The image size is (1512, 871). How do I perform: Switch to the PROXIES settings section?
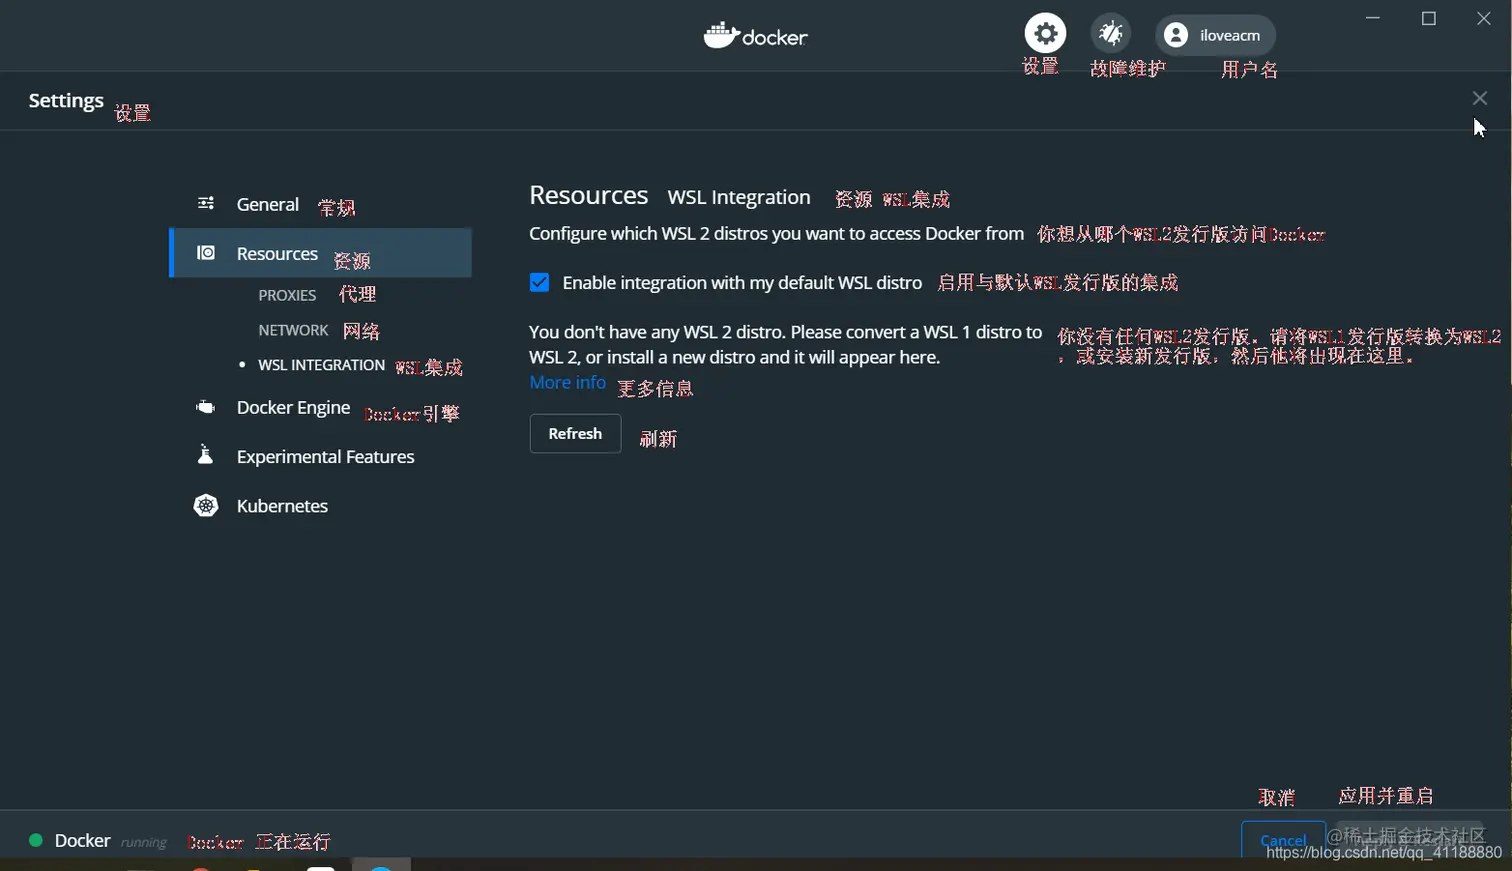[287, 295]
